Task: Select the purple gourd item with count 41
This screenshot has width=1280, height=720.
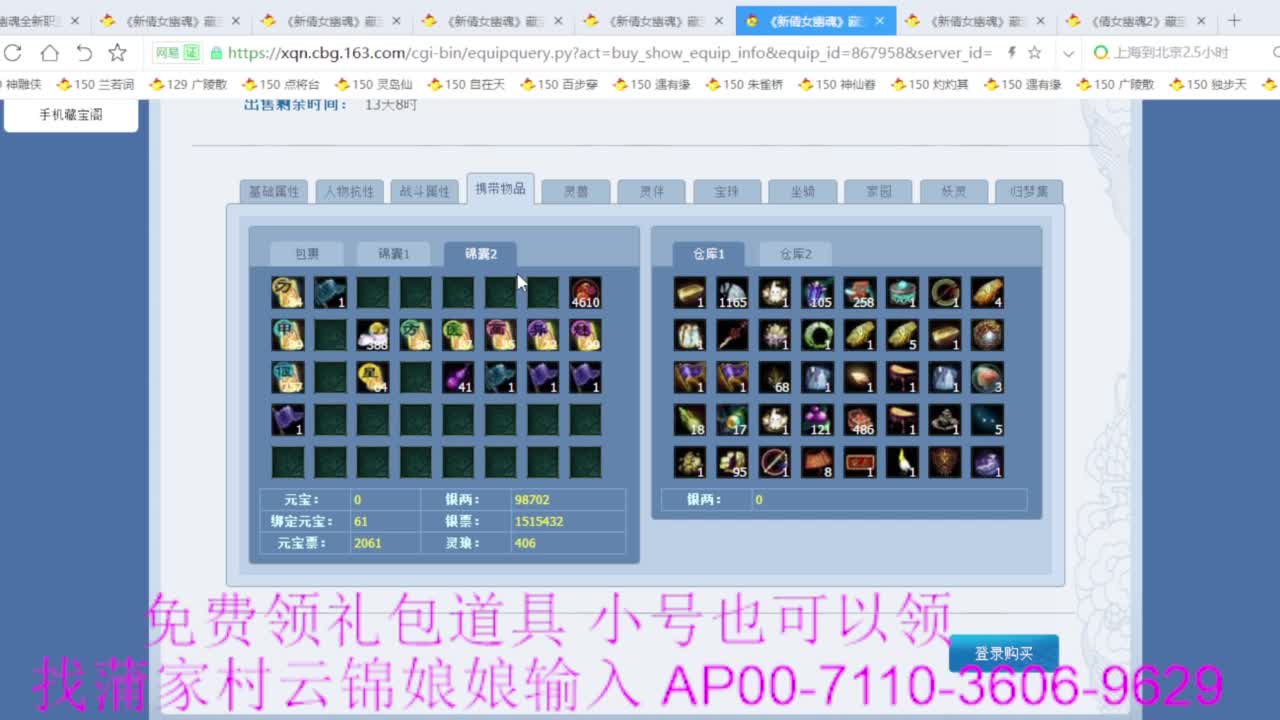Action: (x=458, y=377)
